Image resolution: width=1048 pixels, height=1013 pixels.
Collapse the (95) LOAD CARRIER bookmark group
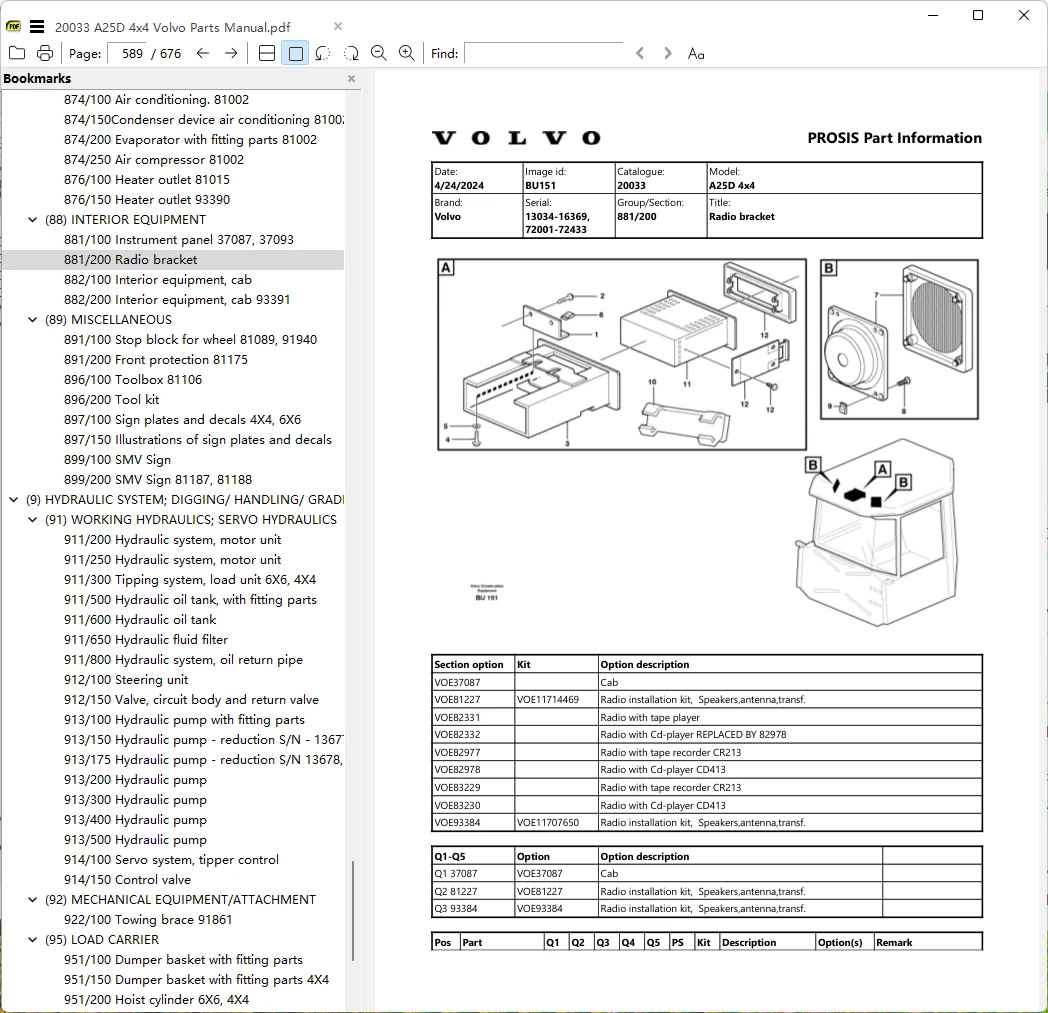pyautogui.click(x=32, y=939)
